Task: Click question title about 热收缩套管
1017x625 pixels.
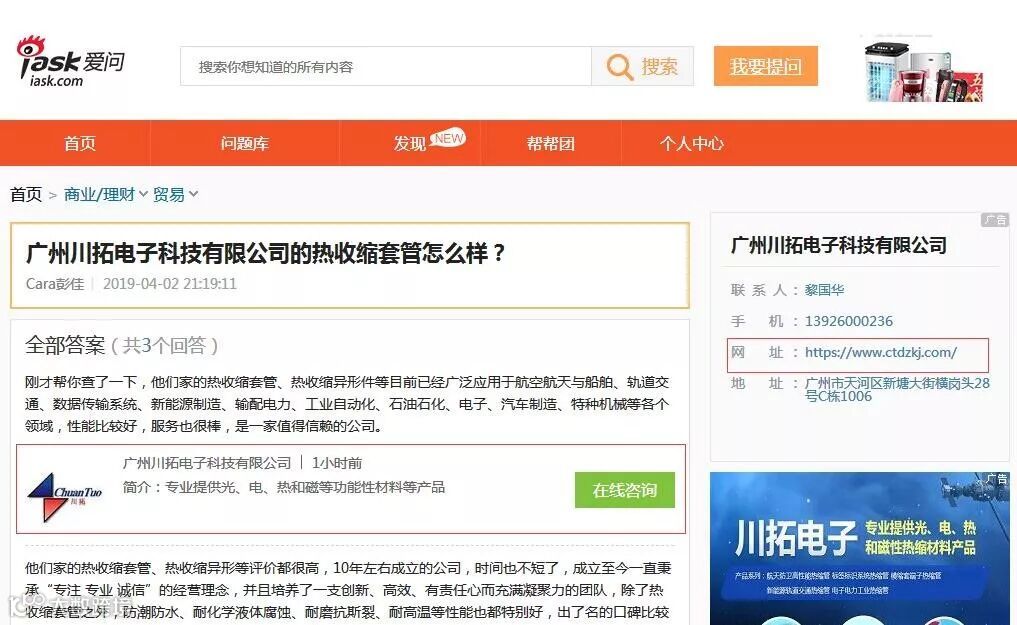Action: click(266, 253)
